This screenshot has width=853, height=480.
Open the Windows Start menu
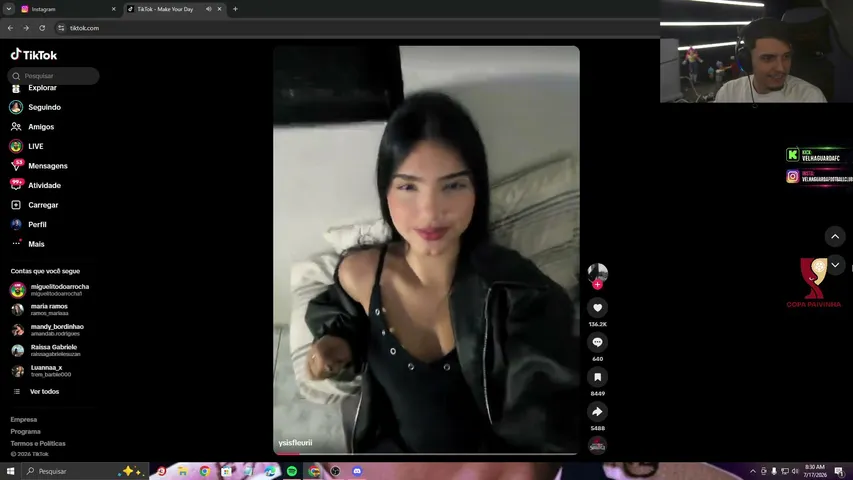pyautogui.click(x=10, y=471)
